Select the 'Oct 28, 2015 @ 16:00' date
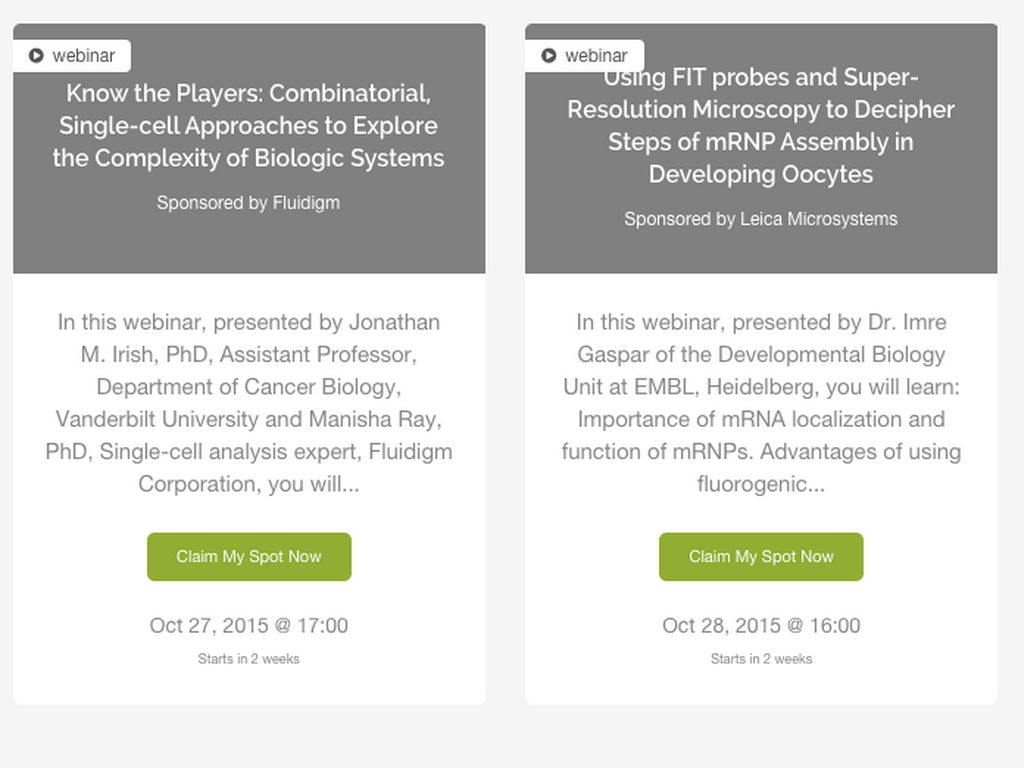 (x=761, y=626)
